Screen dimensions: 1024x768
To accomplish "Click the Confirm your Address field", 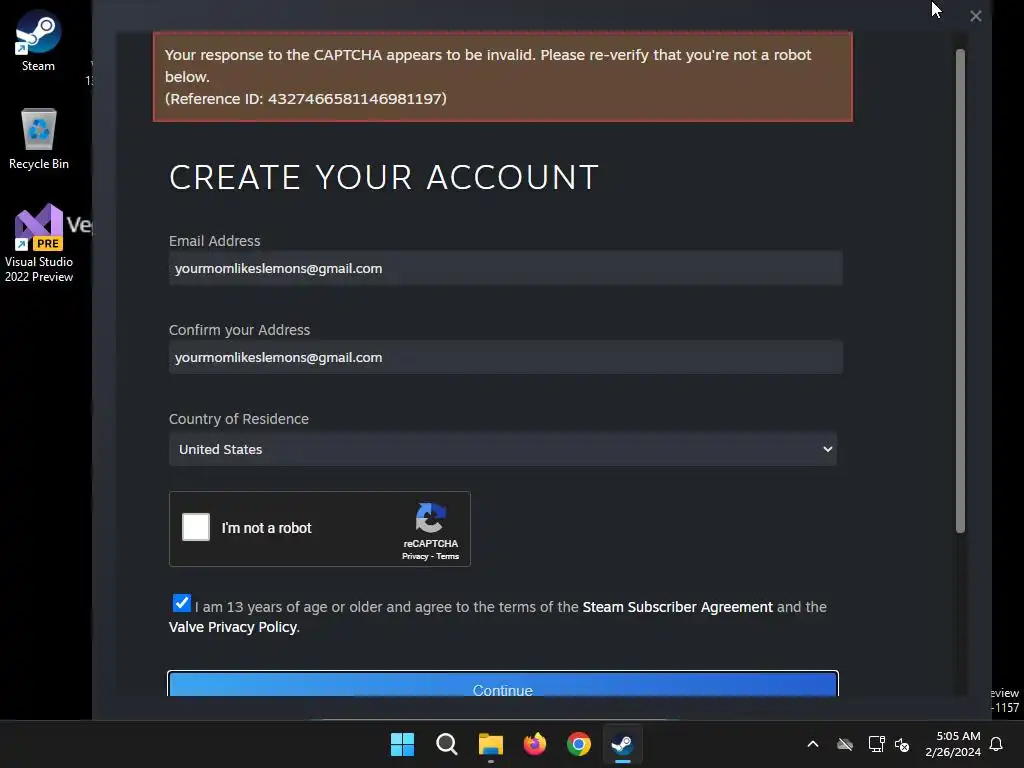I will pyautogui.click(x=505, y=357).
